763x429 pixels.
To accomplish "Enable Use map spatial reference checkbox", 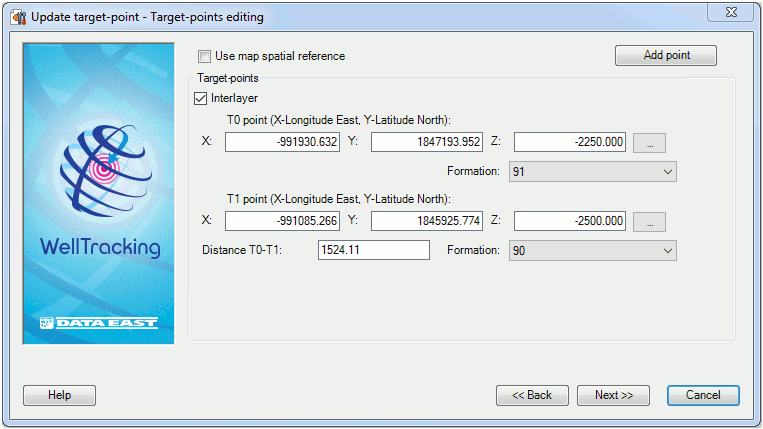I will tap(204, 56).
